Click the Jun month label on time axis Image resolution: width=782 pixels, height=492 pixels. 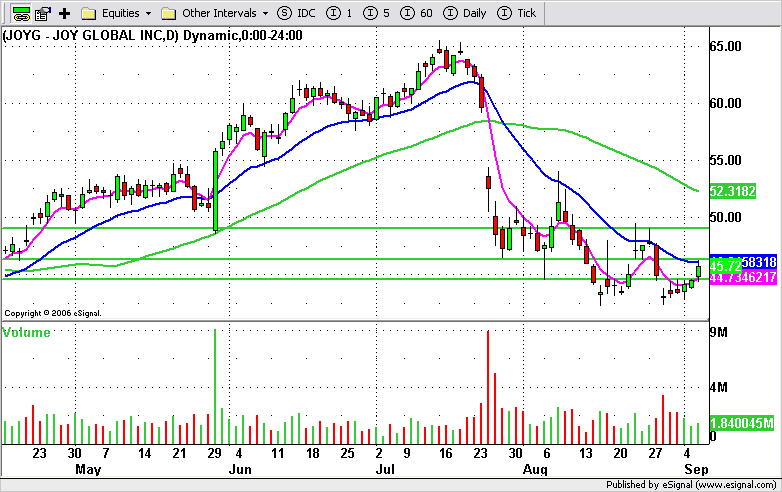coord(240,469)
